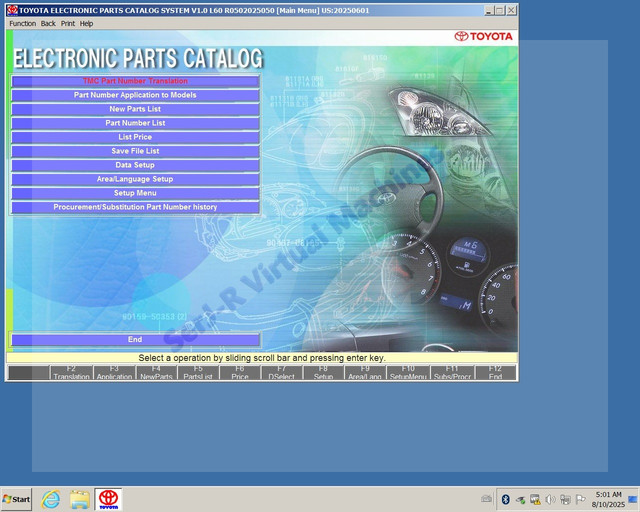Viewport: 640px width, 512px height.
Task: Open TMC Part Number Translation
Action: click(135, 81)
